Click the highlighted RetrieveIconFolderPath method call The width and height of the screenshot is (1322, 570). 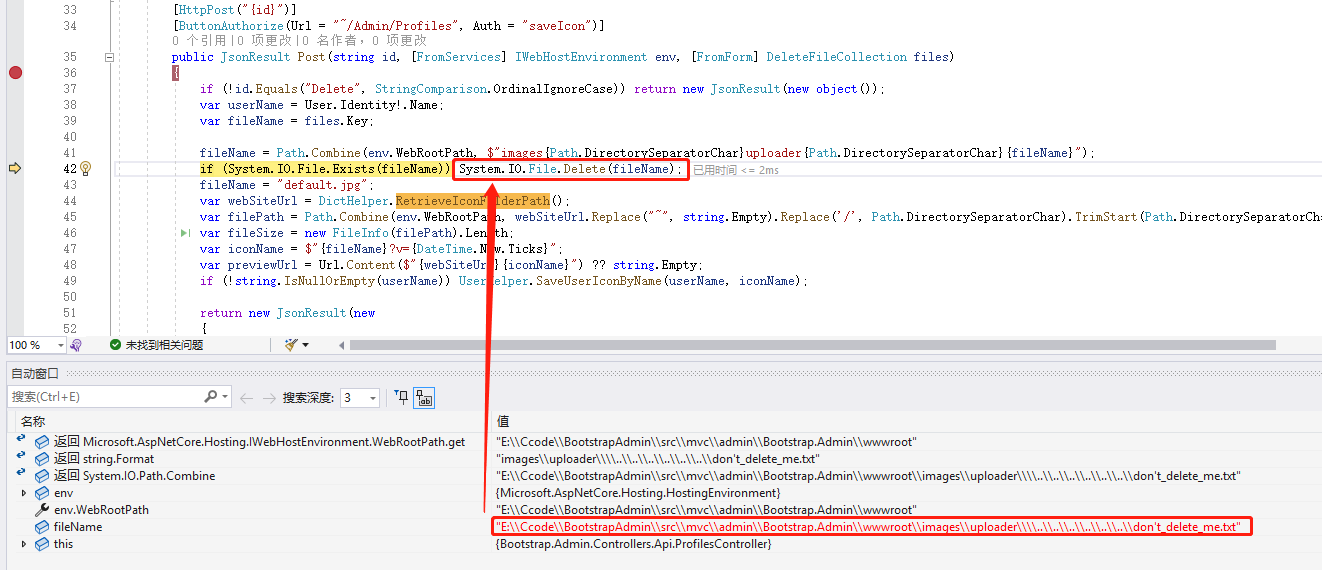click(x=472, y=201)
